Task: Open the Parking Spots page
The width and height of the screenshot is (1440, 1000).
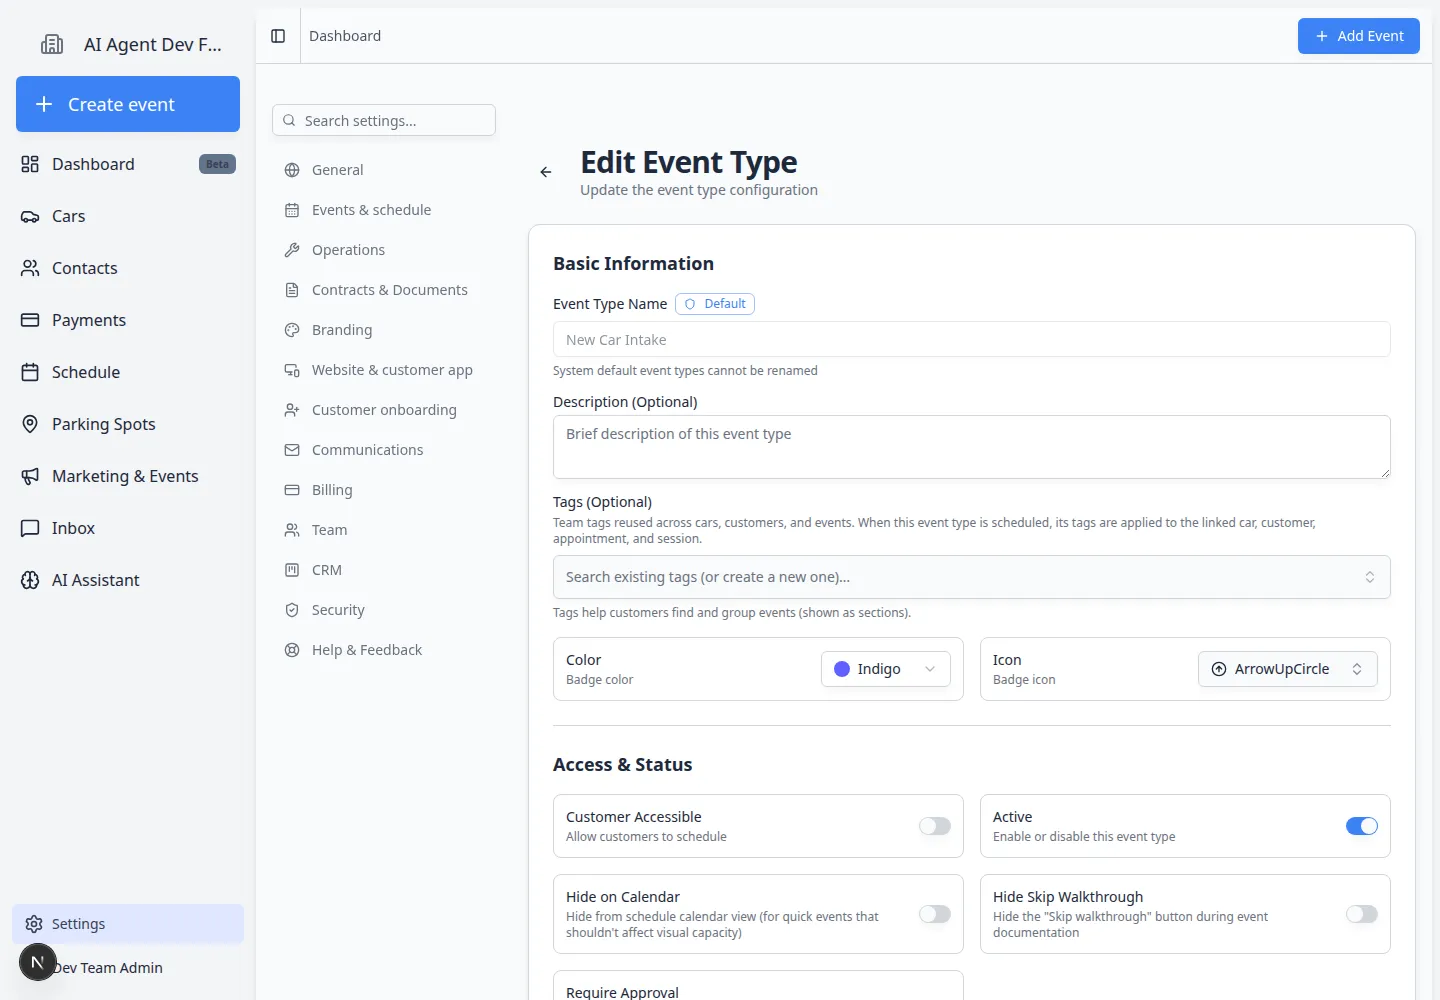Action: [x=128, y=424]
